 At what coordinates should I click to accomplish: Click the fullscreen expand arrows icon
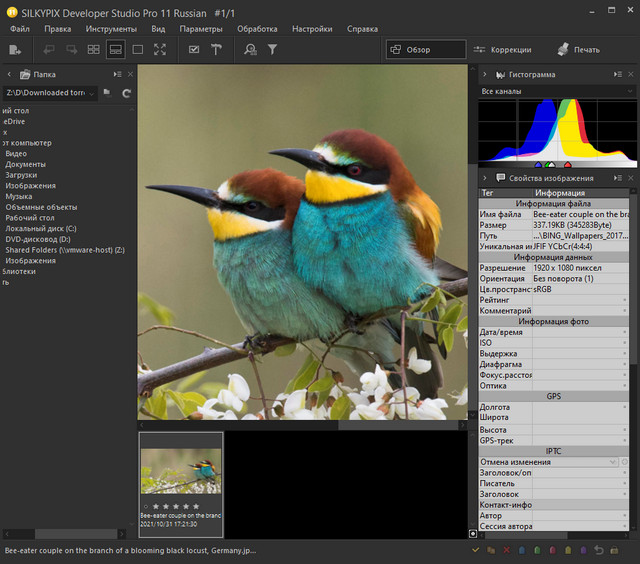click(x=160, y=49)
